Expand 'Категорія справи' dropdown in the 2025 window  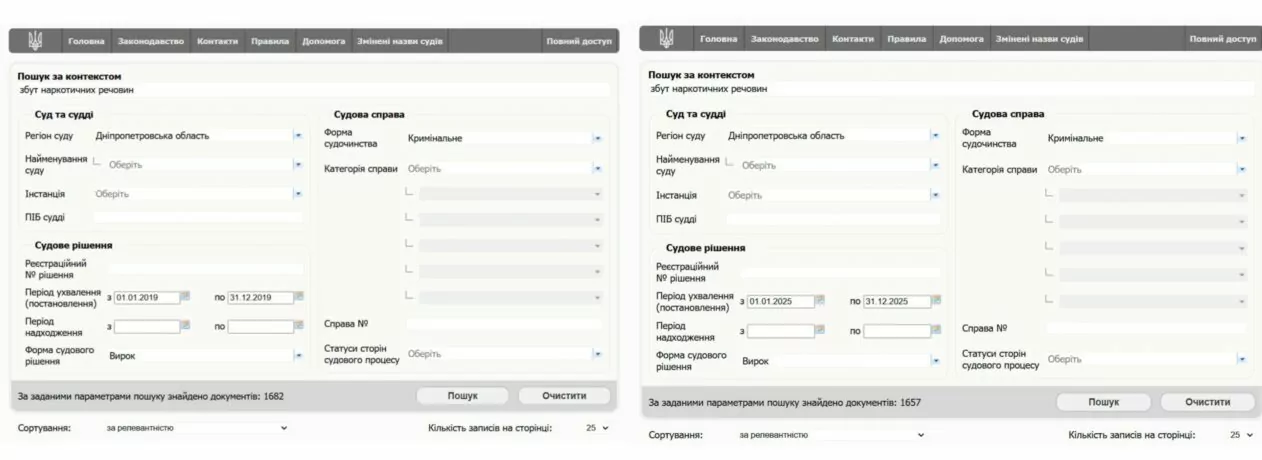(x=1242, y=170)
